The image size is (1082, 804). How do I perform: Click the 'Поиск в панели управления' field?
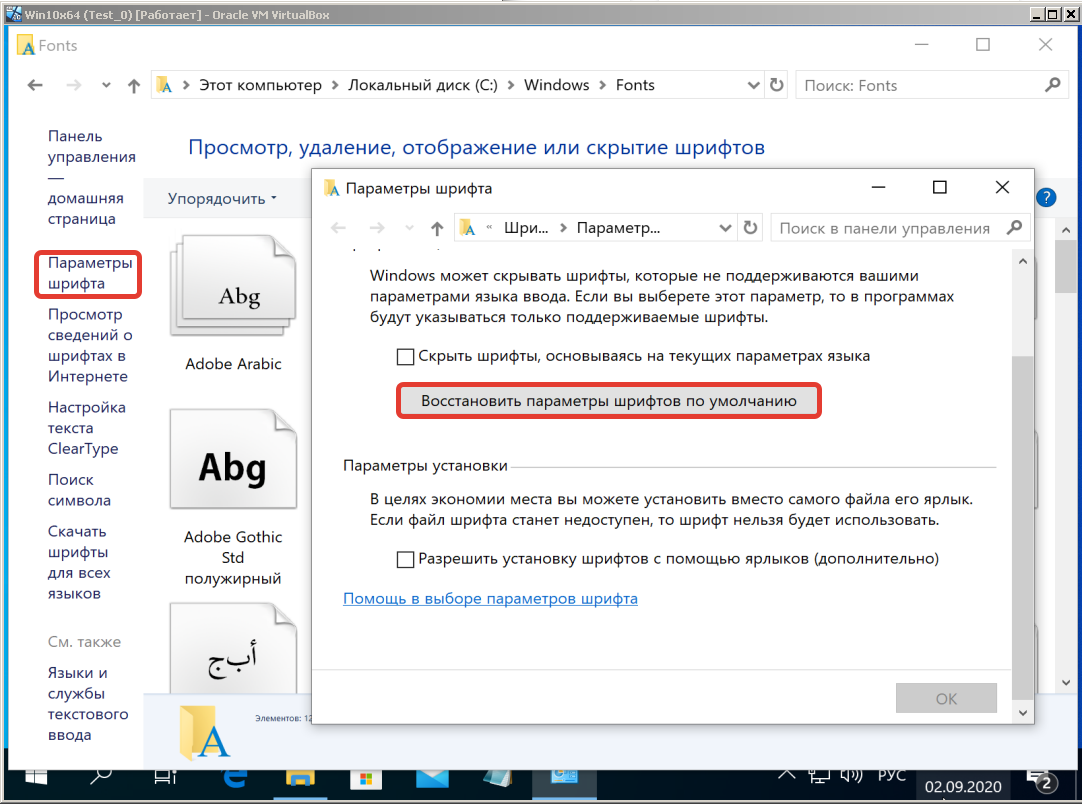tap(899, 228)
